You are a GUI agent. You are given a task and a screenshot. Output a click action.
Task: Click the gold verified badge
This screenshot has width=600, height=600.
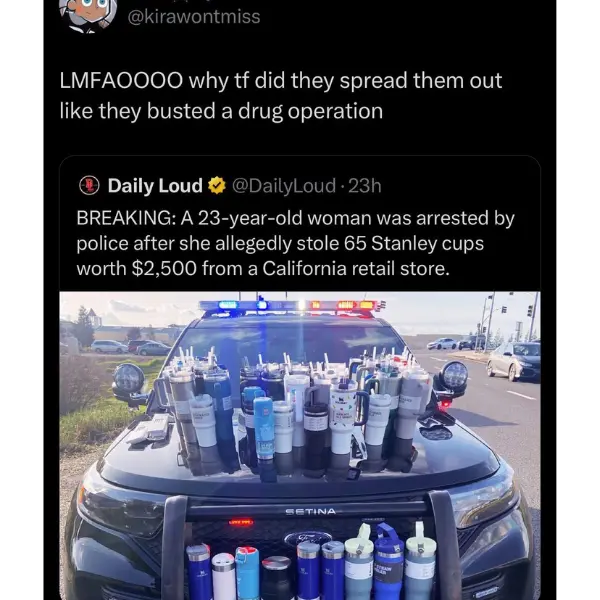tap(217, 186)
